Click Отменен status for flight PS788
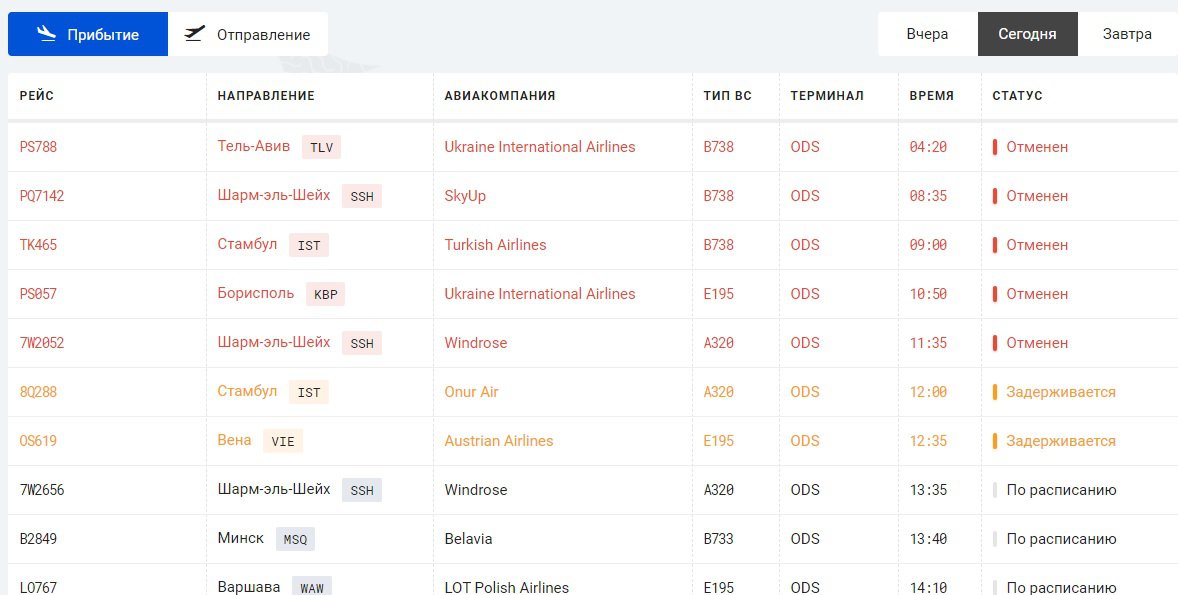 click(x=1037, y=147)
